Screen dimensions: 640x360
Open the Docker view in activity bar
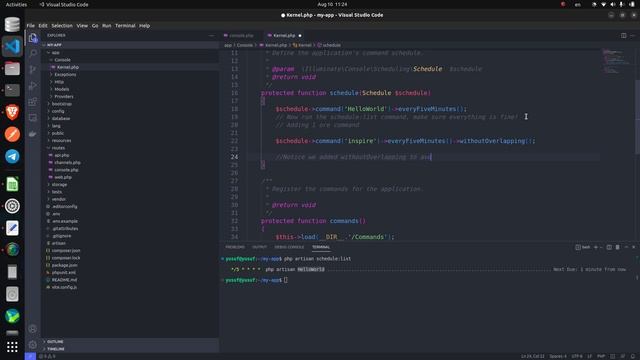point(33,134)
